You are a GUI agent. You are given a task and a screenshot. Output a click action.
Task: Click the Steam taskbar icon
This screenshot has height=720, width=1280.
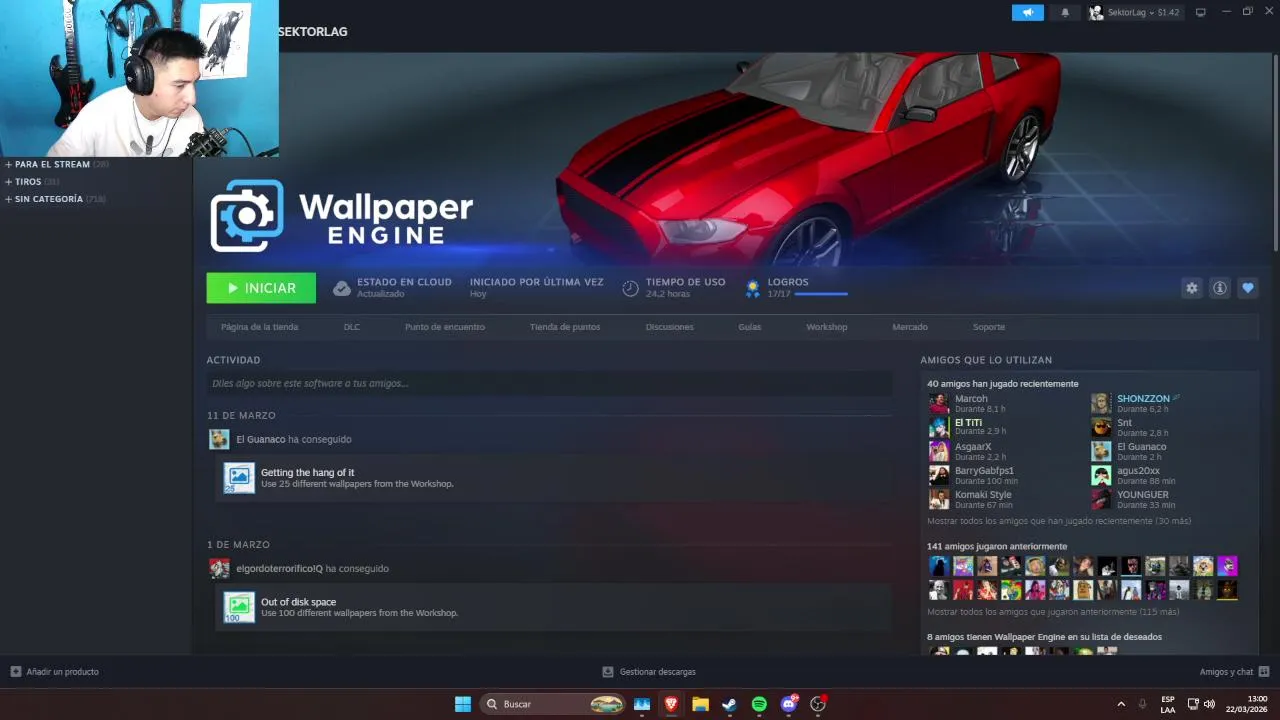[730, 704]
